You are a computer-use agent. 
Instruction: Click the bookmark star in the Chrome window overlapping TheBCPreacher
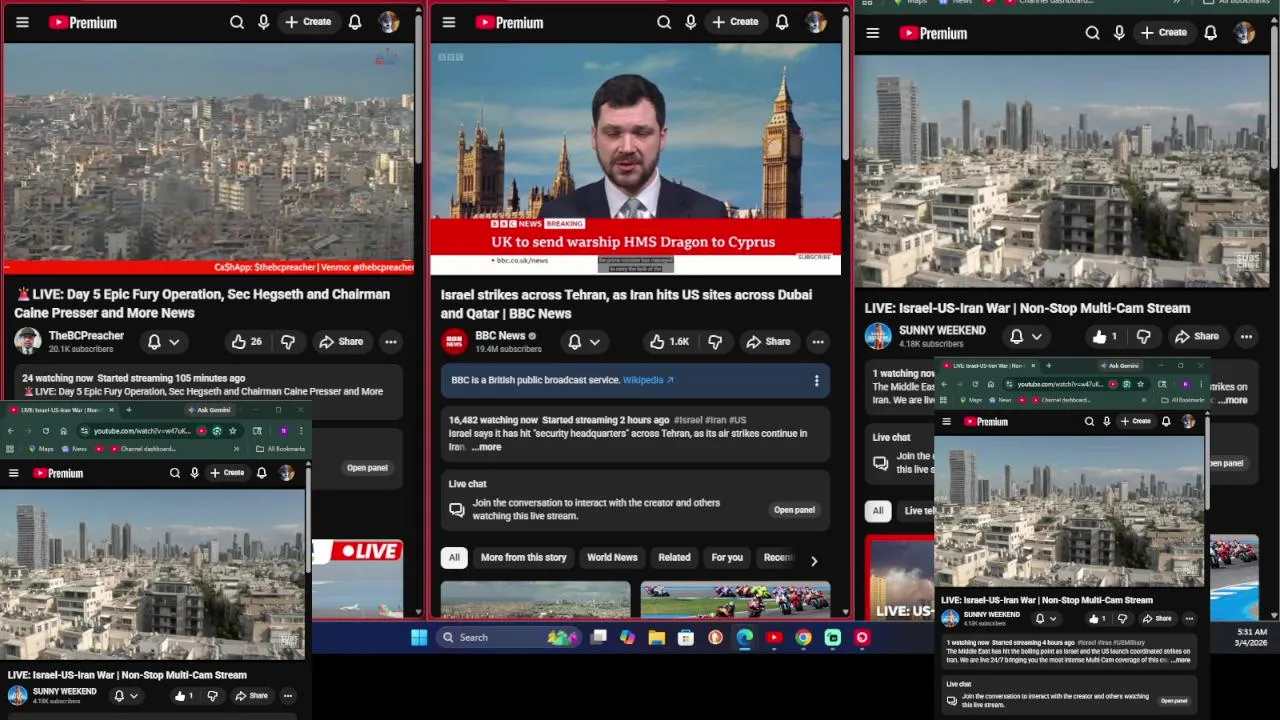tap(232, 431)
